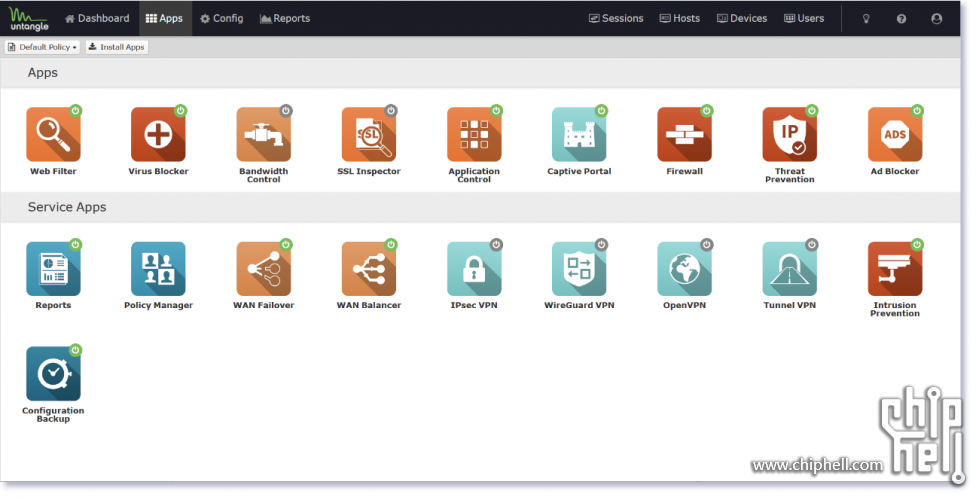
Task: Go to the Dashboard tab
Action: pos(97,19)
